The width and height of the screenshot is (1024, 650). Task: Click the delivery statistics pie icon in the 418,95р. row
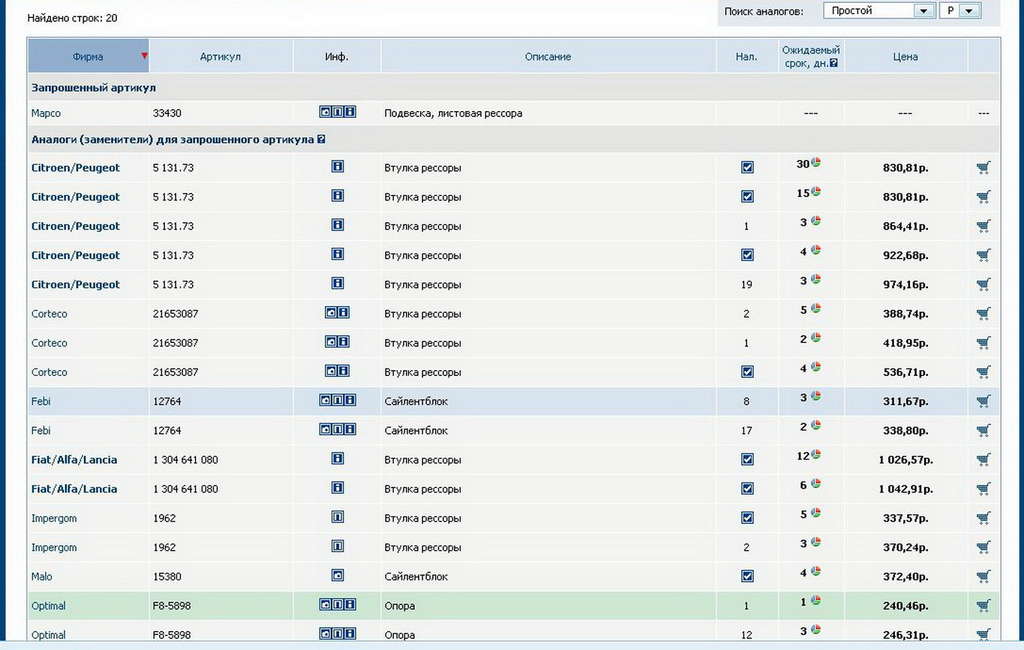(816, 338)
